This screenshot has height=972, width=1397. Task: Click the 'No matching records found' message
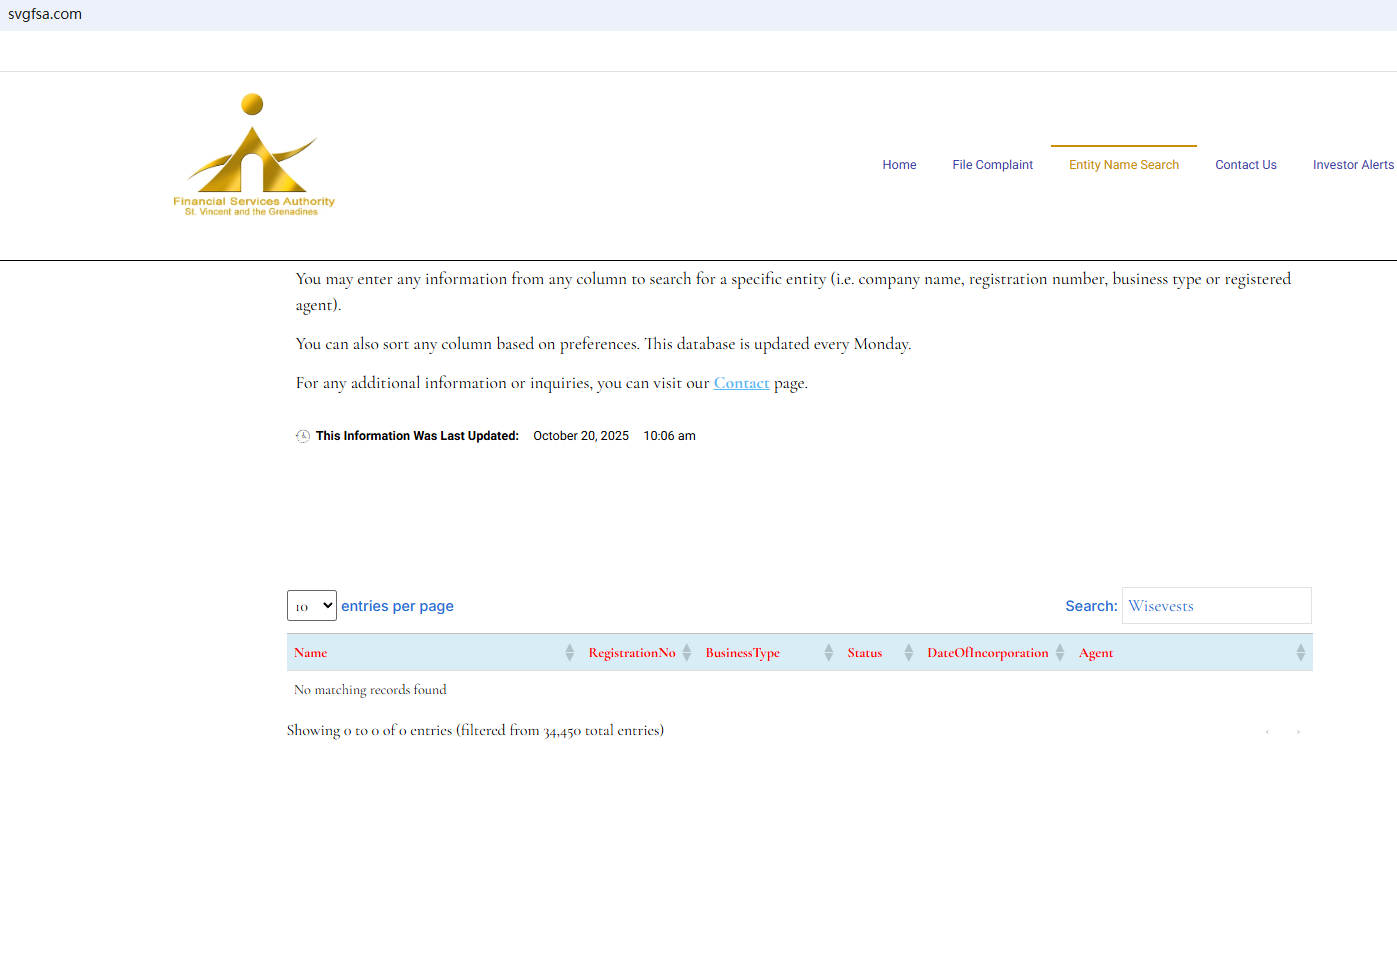pos(370,690)
